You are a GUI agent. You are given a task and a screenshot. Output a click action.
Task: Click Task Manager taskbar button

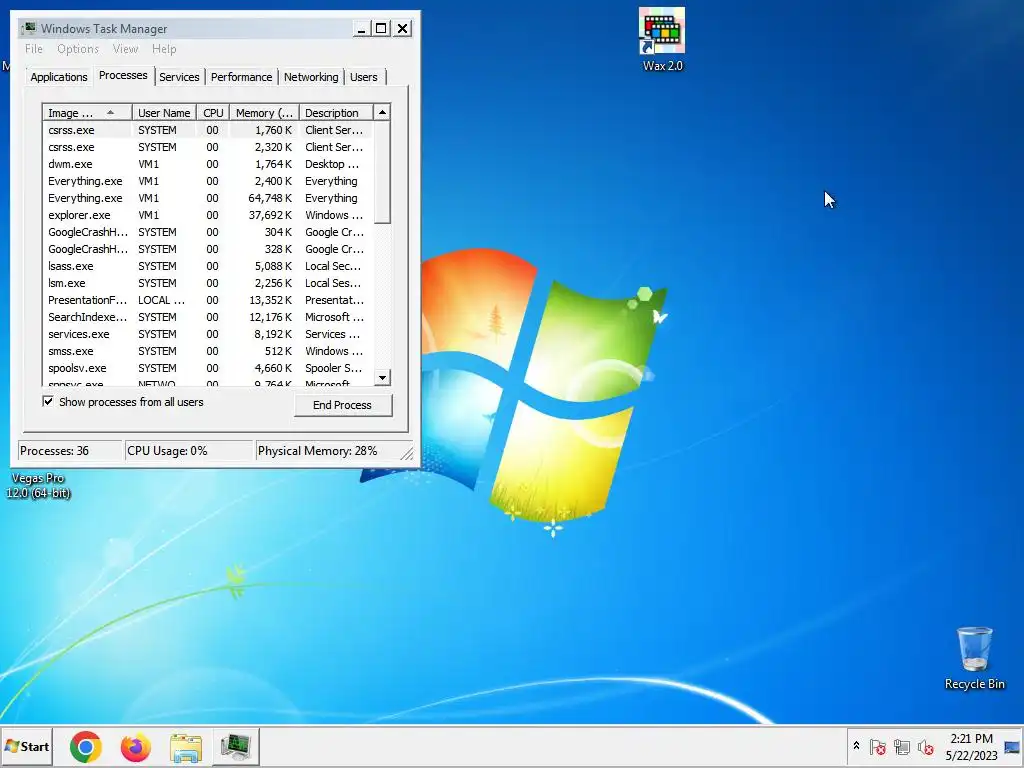click(235, 746)
